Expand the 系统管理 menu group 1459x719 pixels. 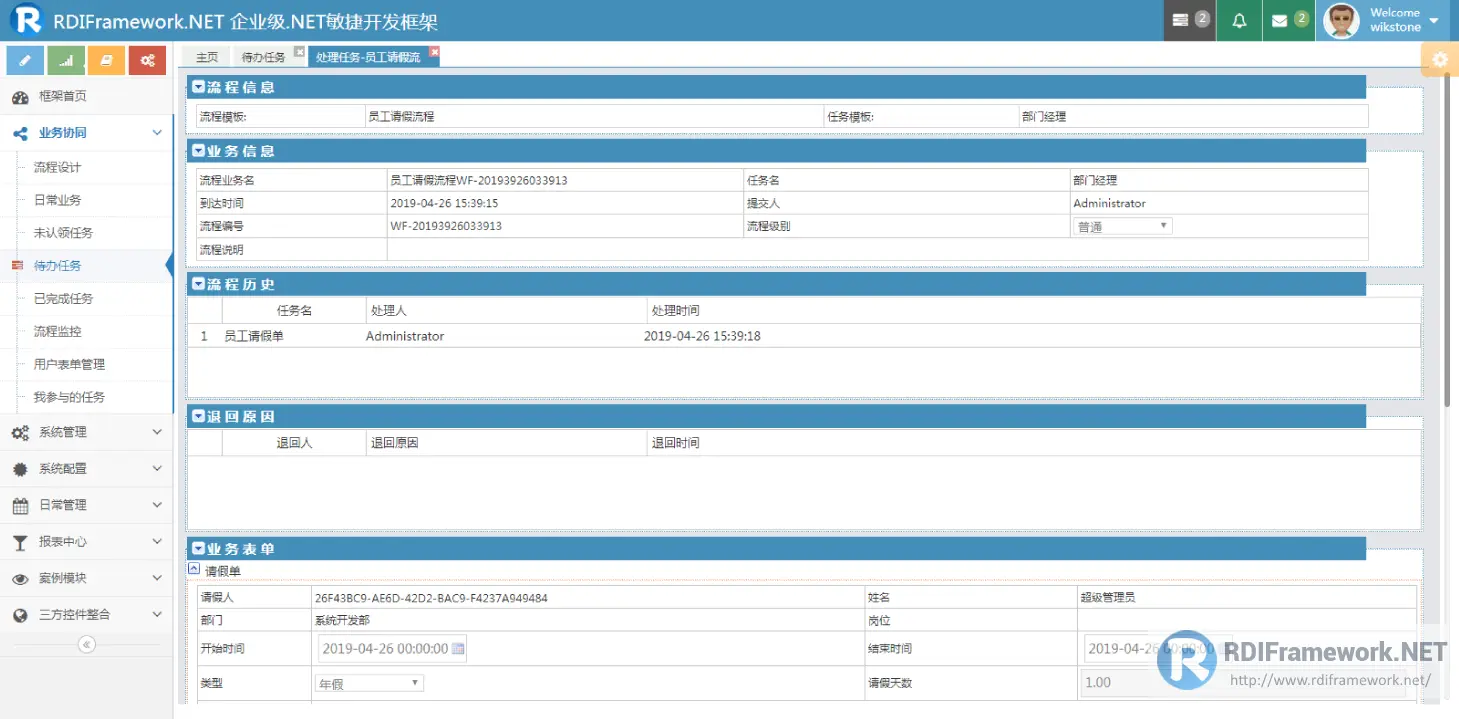coord(157,433)
